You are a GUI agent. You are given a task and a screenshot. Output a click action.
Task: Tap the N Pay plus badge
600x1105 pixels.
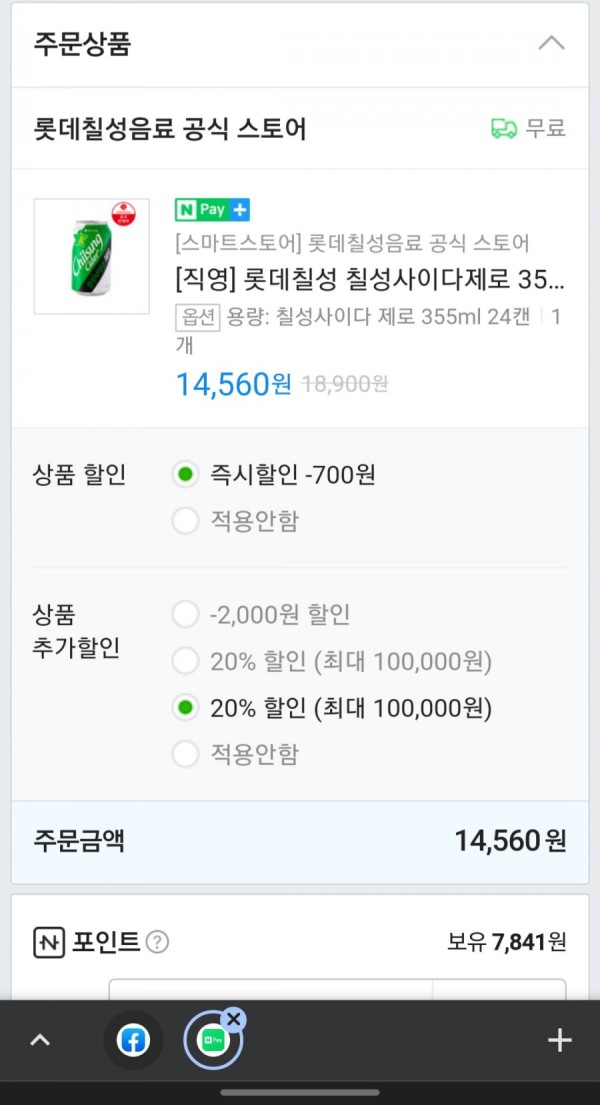212,210
